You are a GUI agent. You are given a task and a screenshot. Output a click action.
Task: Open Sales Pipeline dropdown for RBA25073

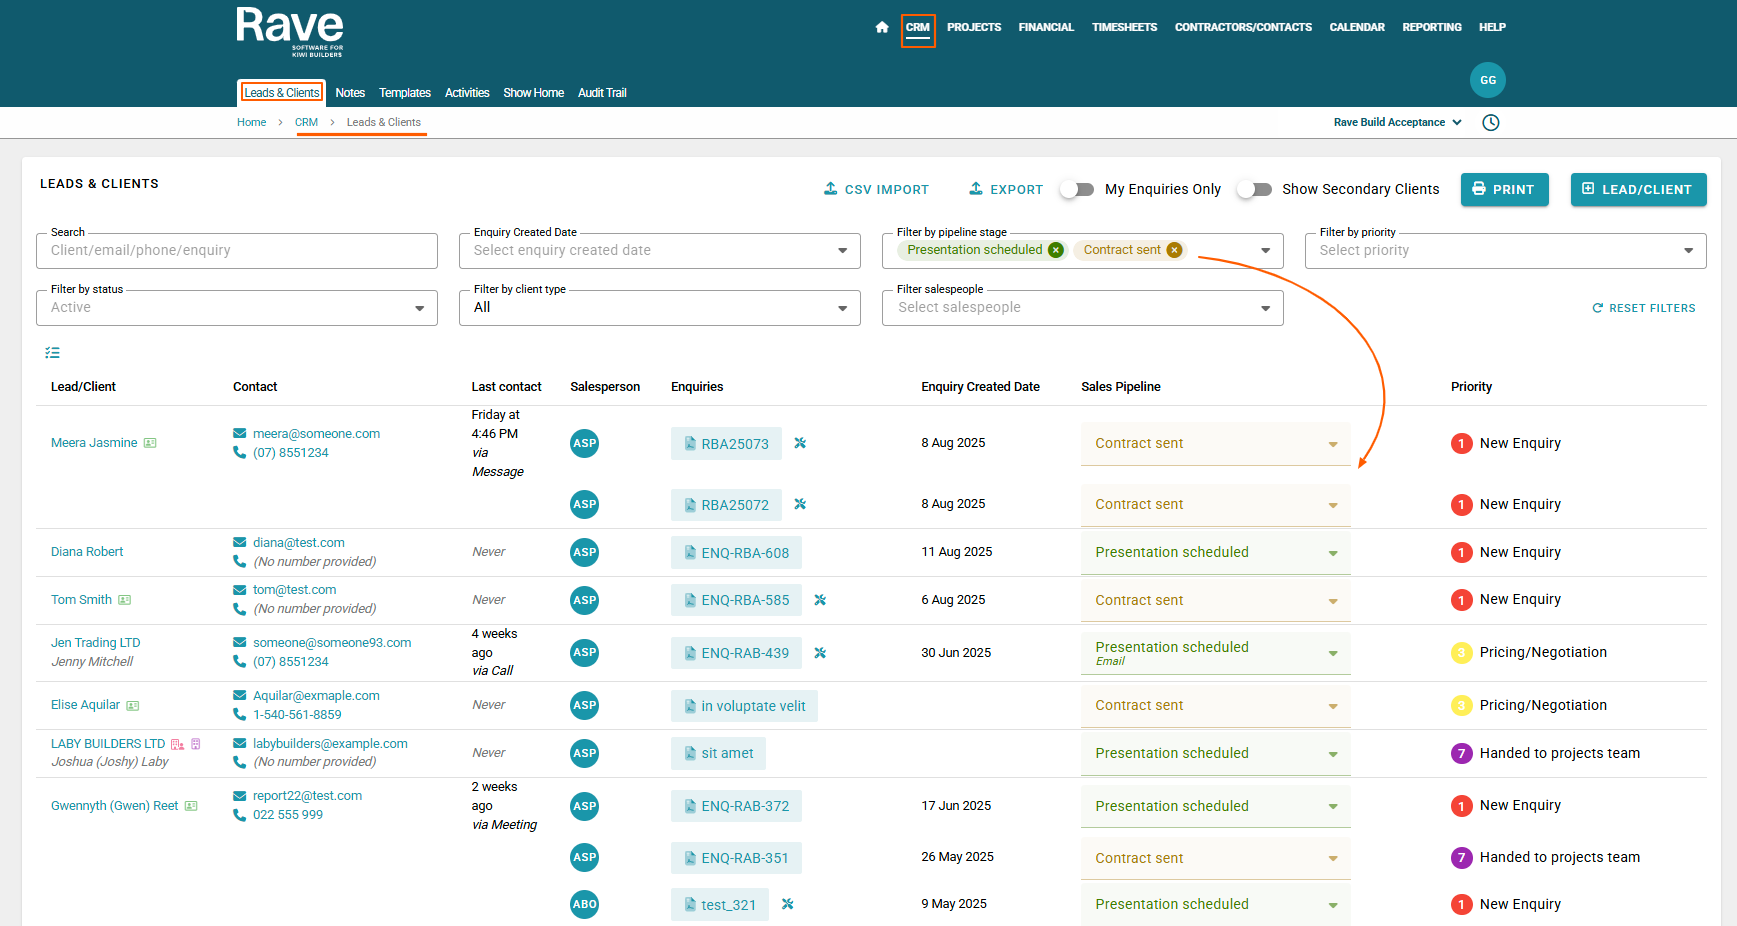pos(1215,444)
